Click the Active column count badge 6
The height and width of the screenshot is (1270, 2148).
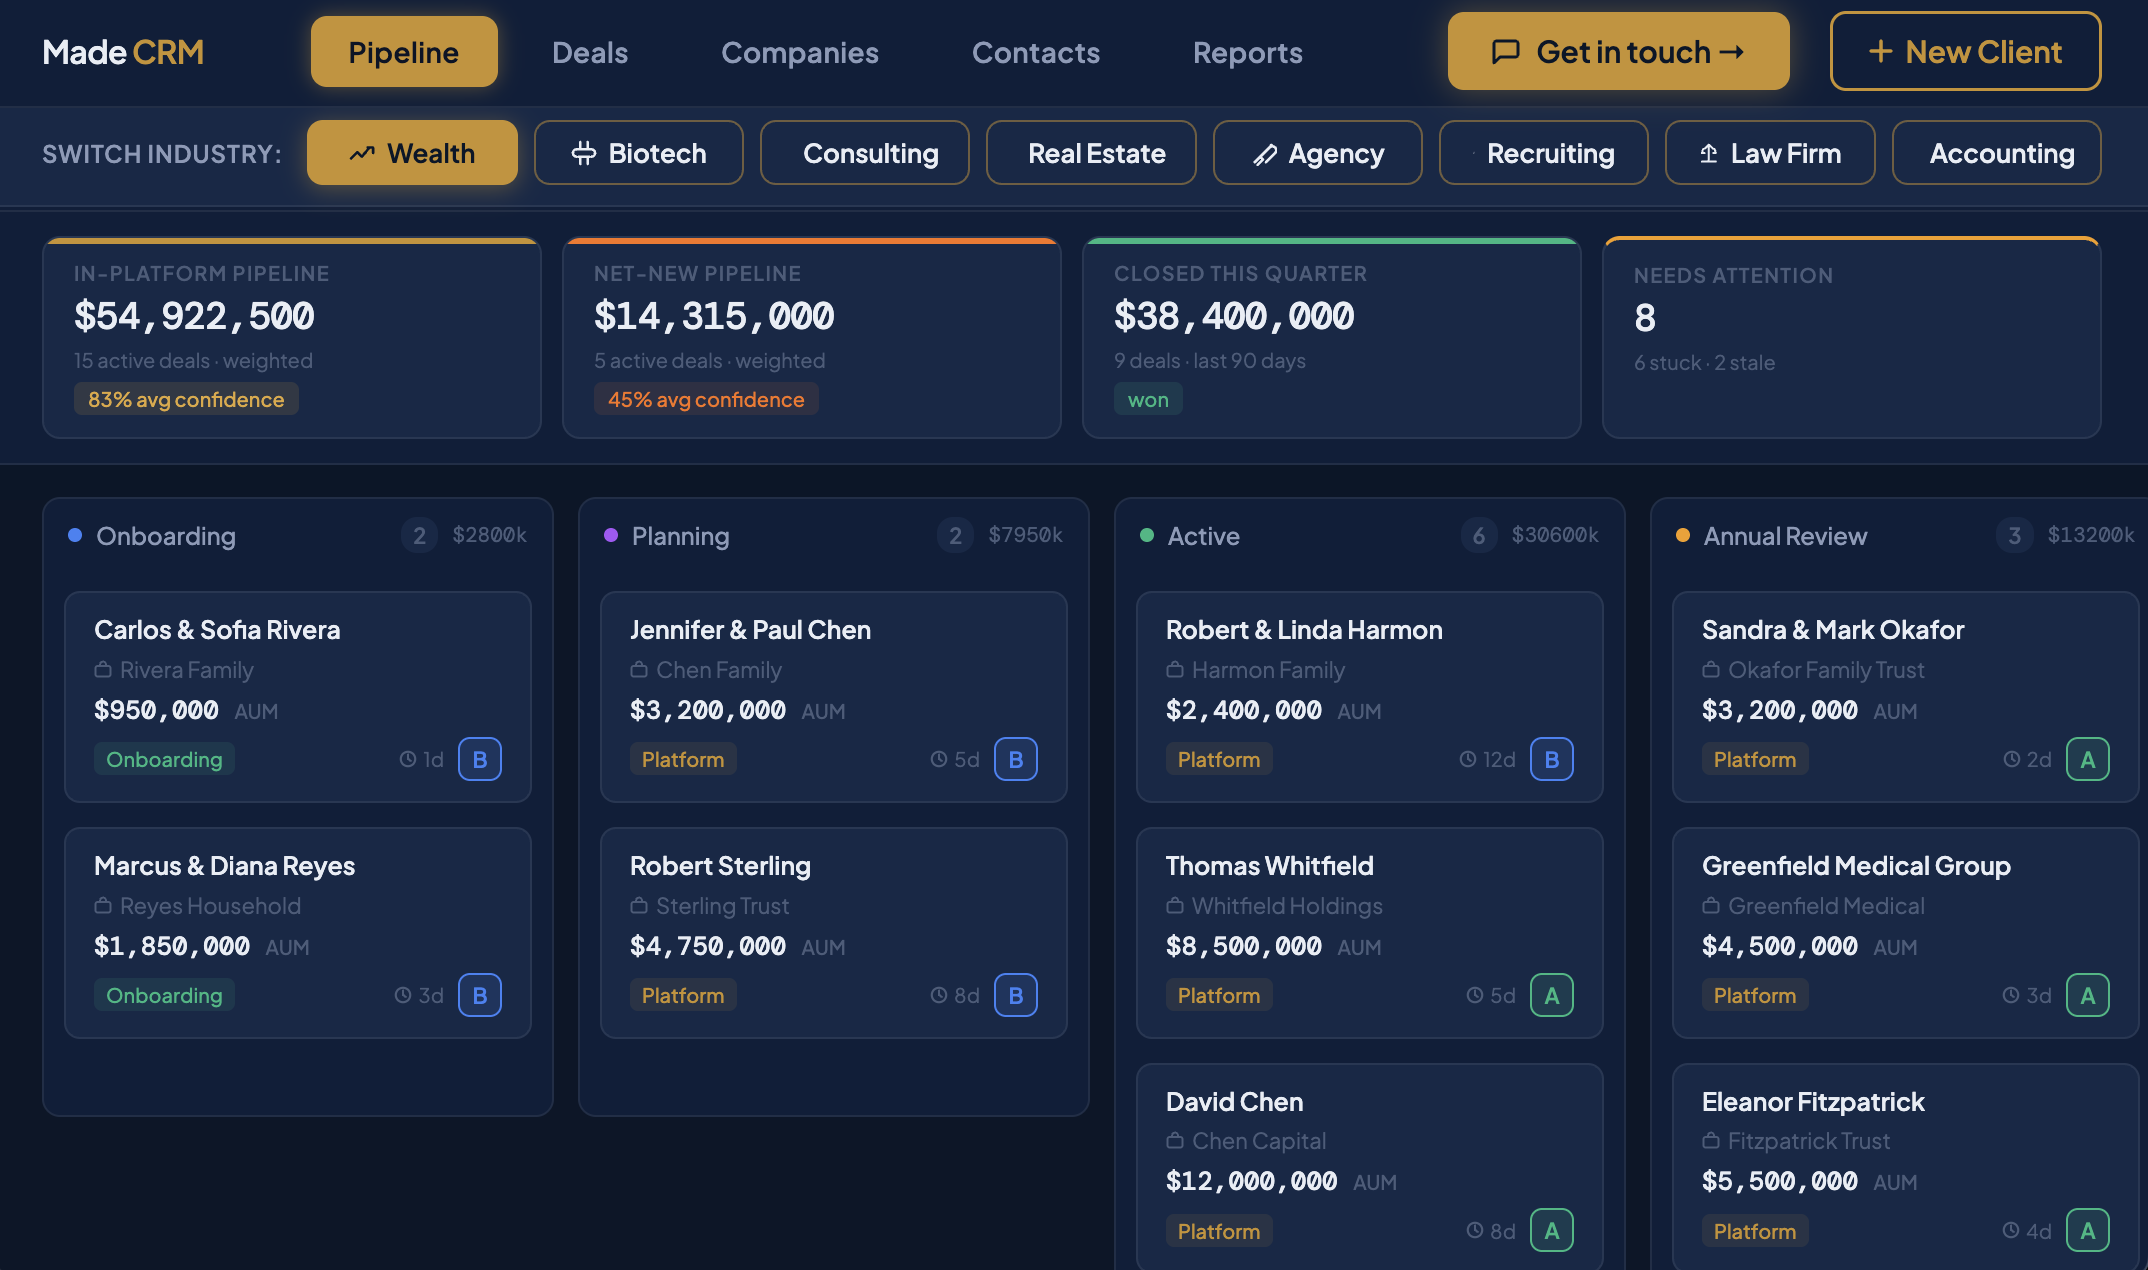[x=1479, y=536]
